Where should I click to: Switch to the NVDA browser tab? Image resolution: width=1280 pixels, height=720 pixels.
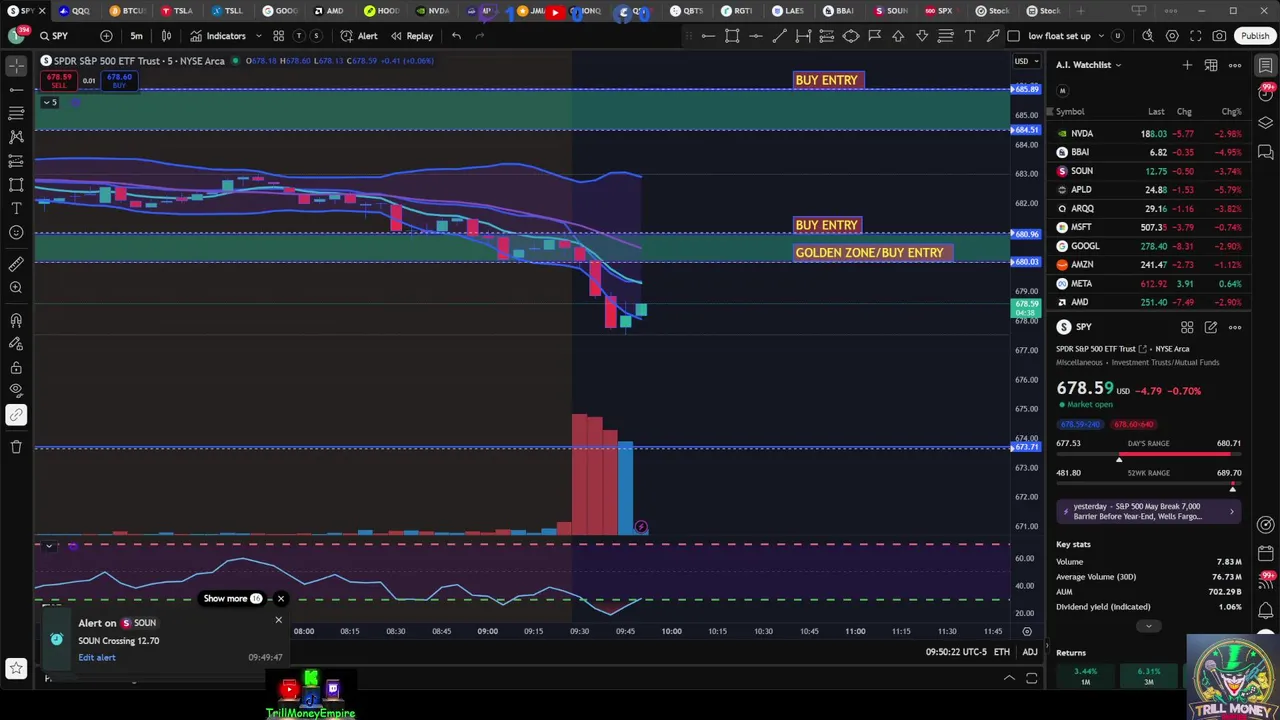point(431,11)
